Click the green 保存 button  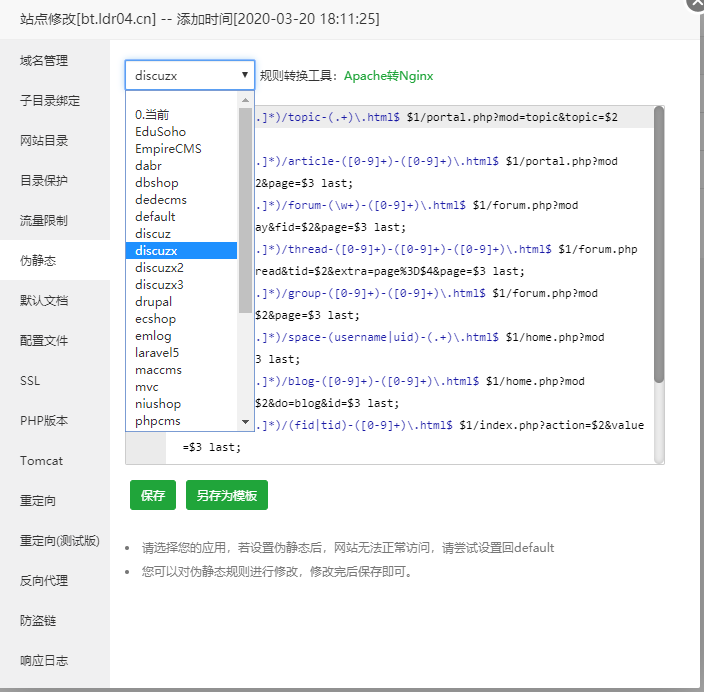(x=153, y=495)
